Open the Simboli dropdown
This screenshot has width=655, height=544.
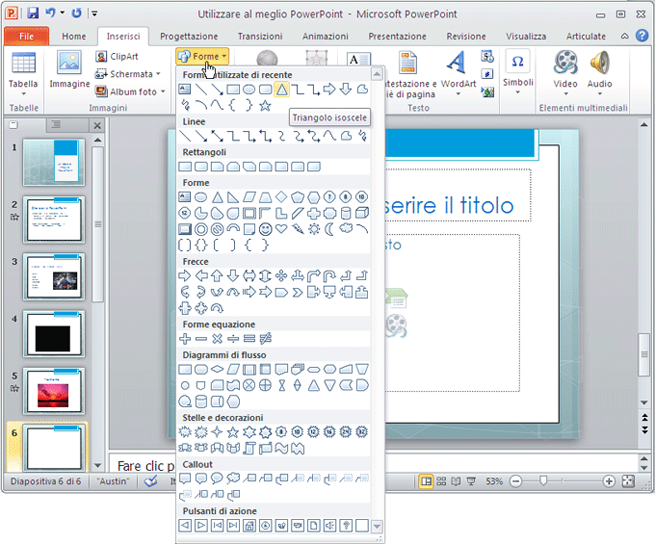click(x=518, y=72)
